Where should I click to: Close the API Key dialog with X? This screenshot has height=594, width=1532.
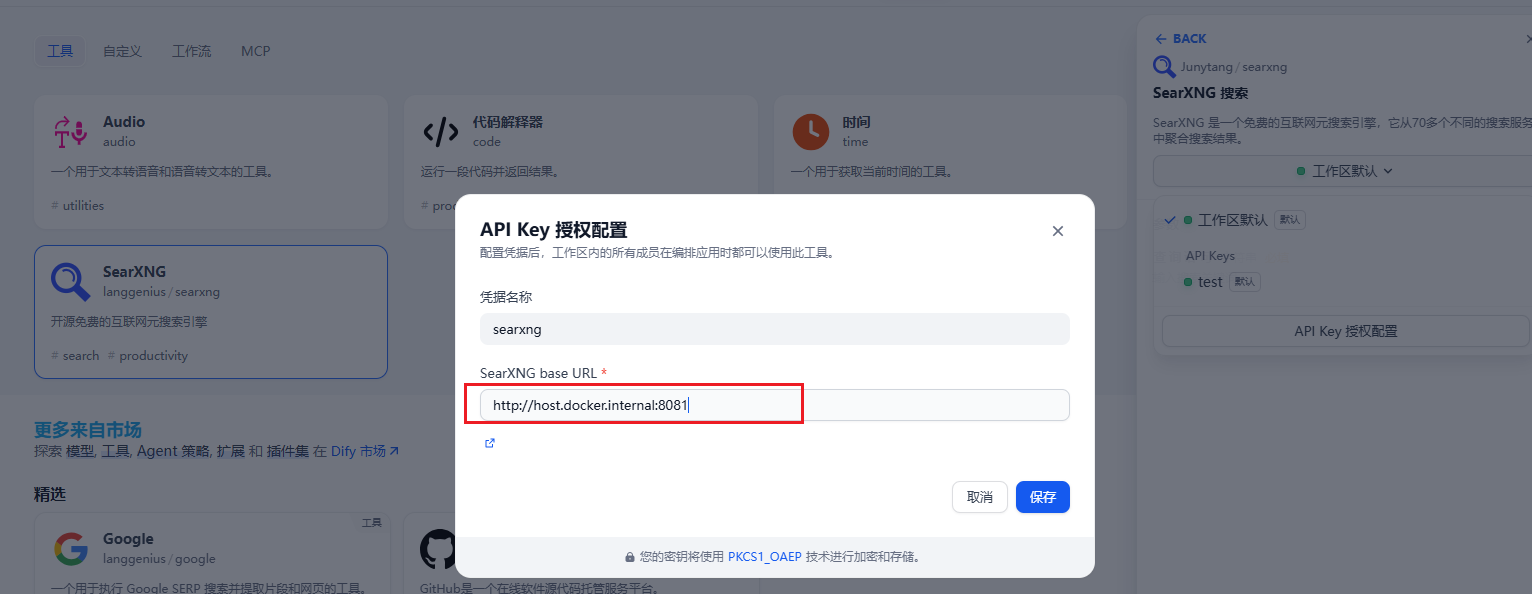(x=1058, y=231)
